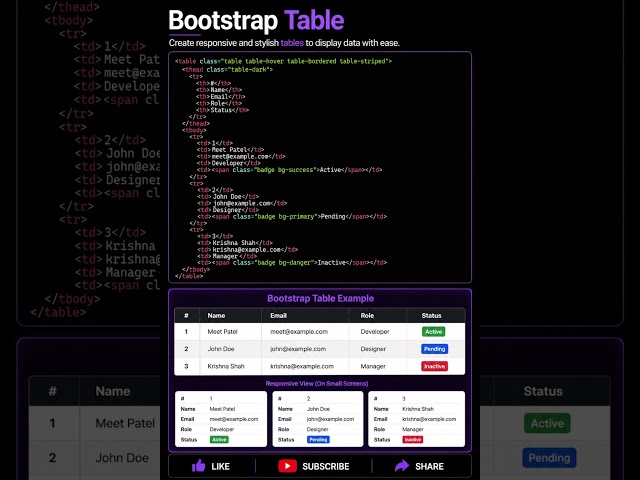Click "john@example.com" in the example table's Email column

[298, 349]
